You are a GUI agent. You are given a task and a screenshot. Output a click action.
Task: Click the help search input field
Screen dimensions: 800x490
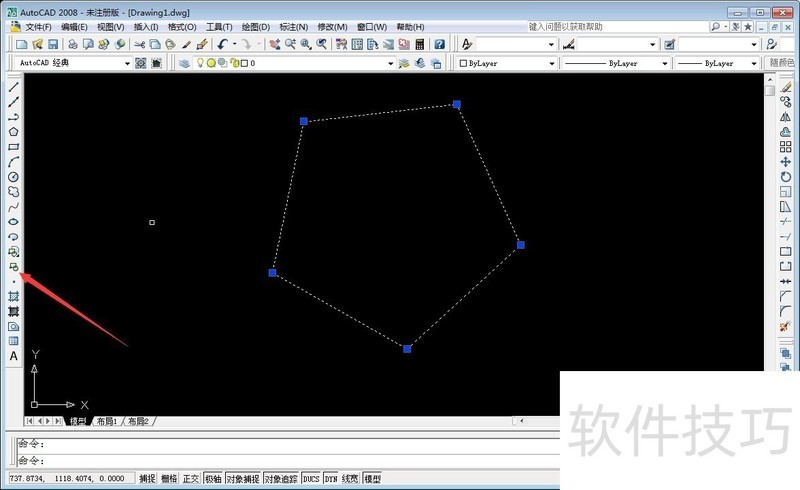click(617, 27)
